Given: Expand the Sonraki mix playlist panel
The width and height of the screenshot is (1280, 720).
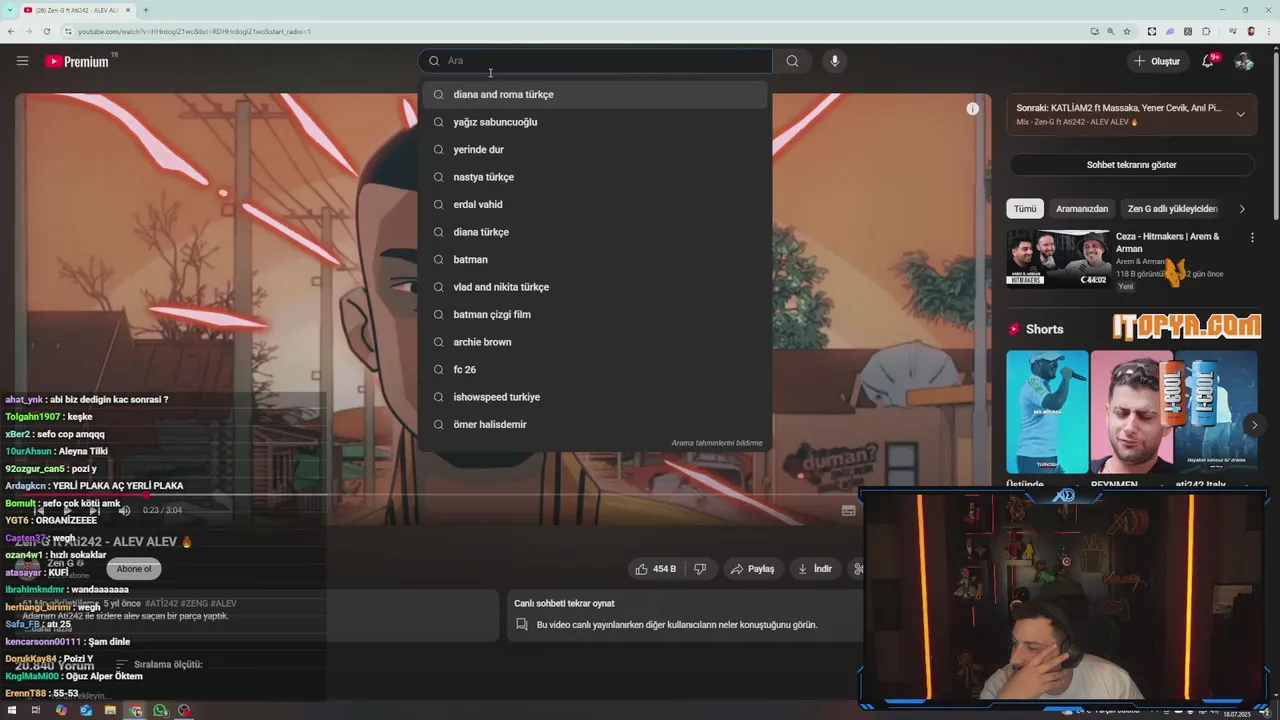Looking at the screenshot, I should click(x=1240, y=114).
